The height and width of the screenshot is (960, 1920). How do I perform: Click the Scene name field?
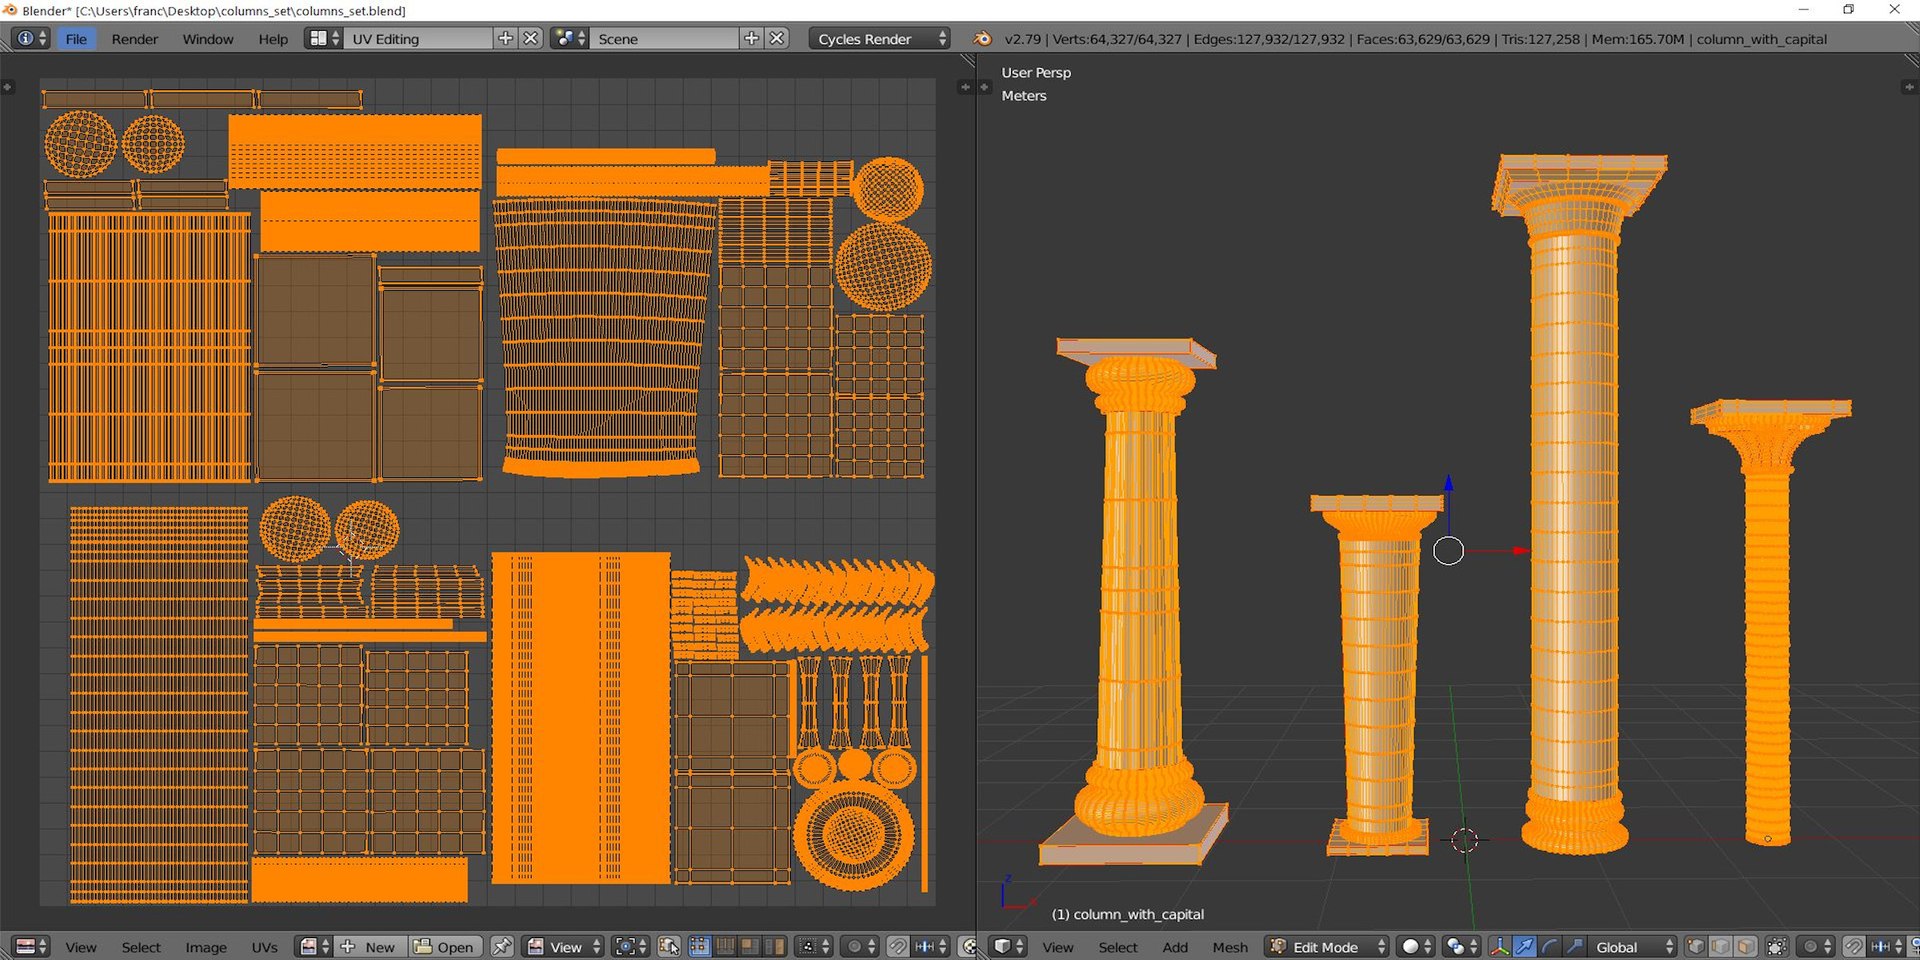click(x=664, y=38)
